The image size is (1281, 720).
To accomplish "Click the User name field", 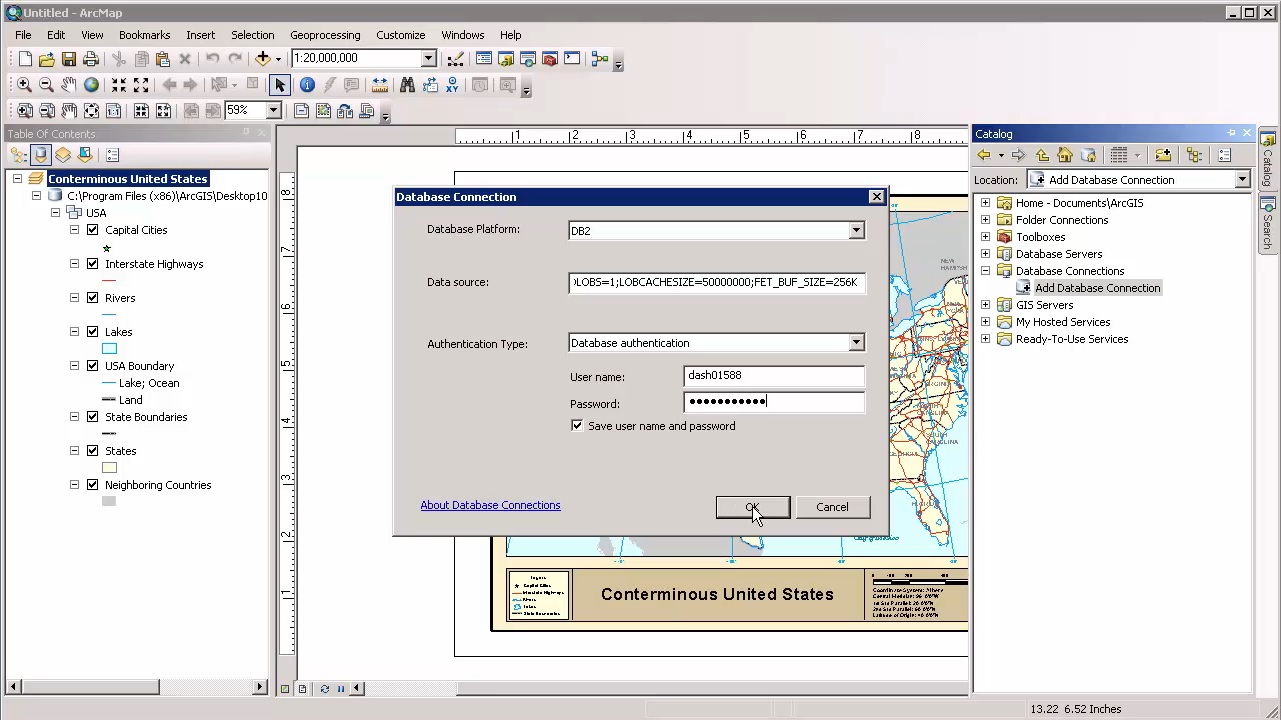I will 774,376.
